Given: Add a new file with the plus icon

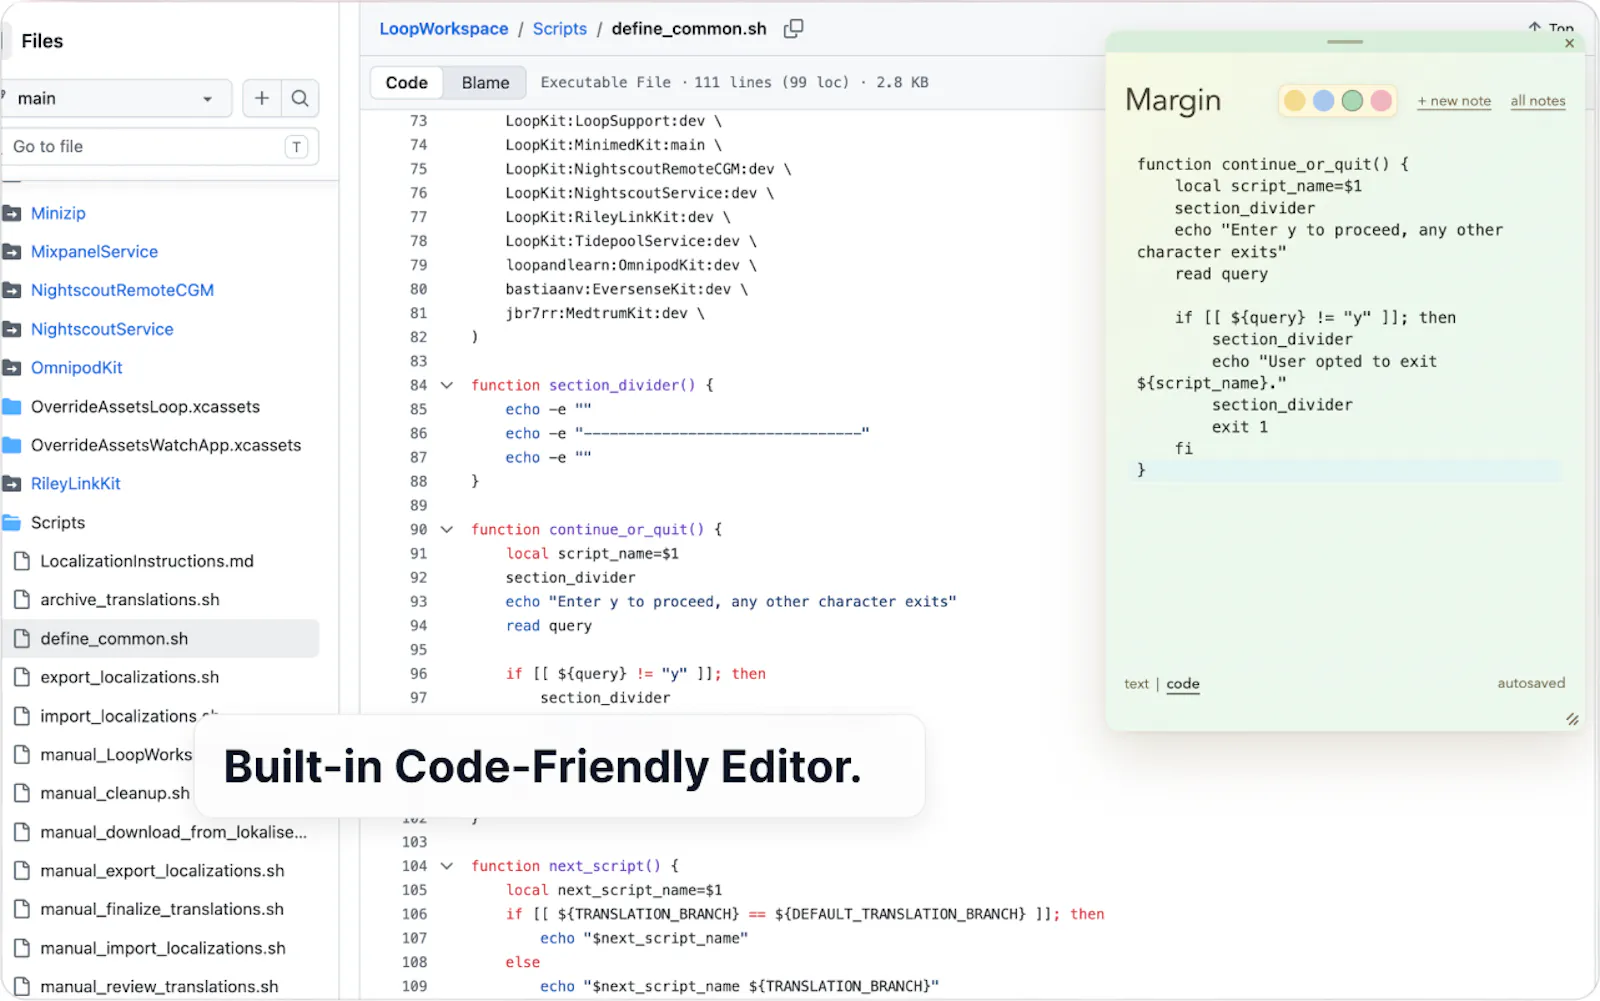Looking at the screenshot, I should 262,98.
